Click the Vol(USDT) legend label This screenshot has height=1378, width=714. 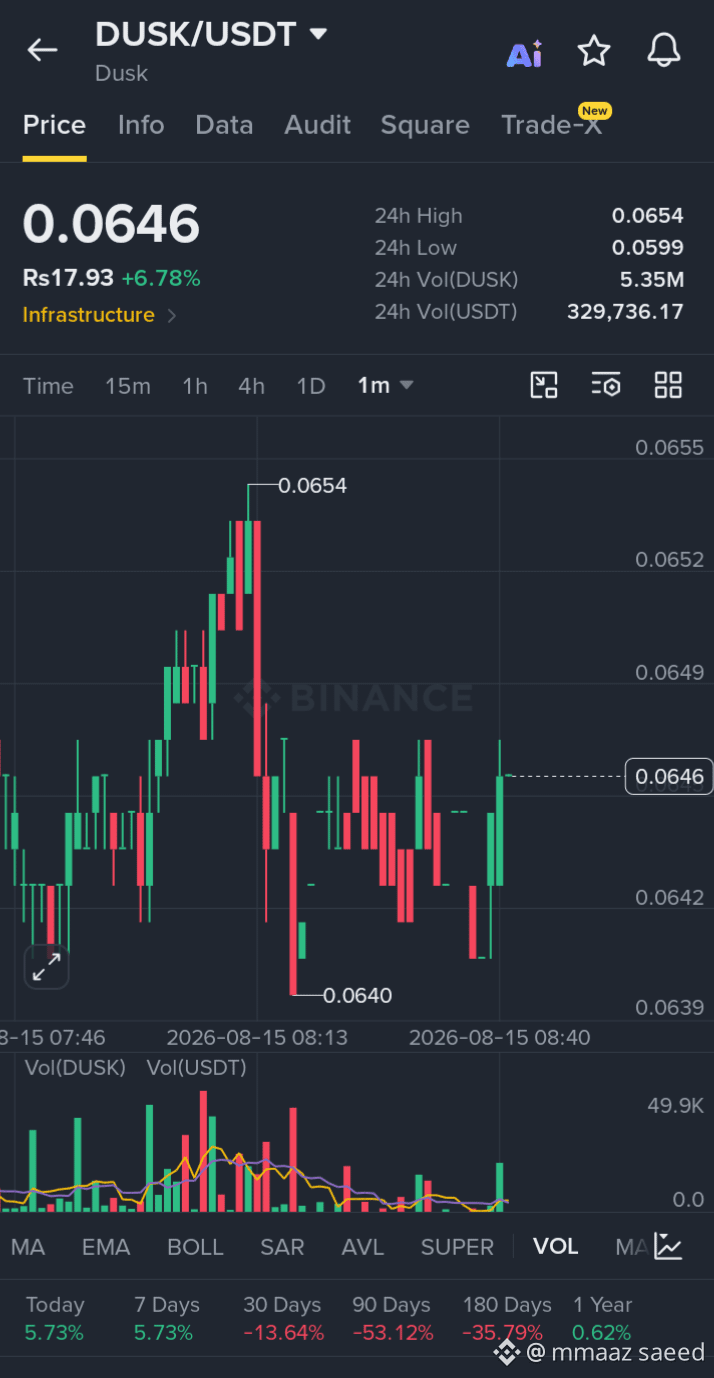pos(196,1067)
